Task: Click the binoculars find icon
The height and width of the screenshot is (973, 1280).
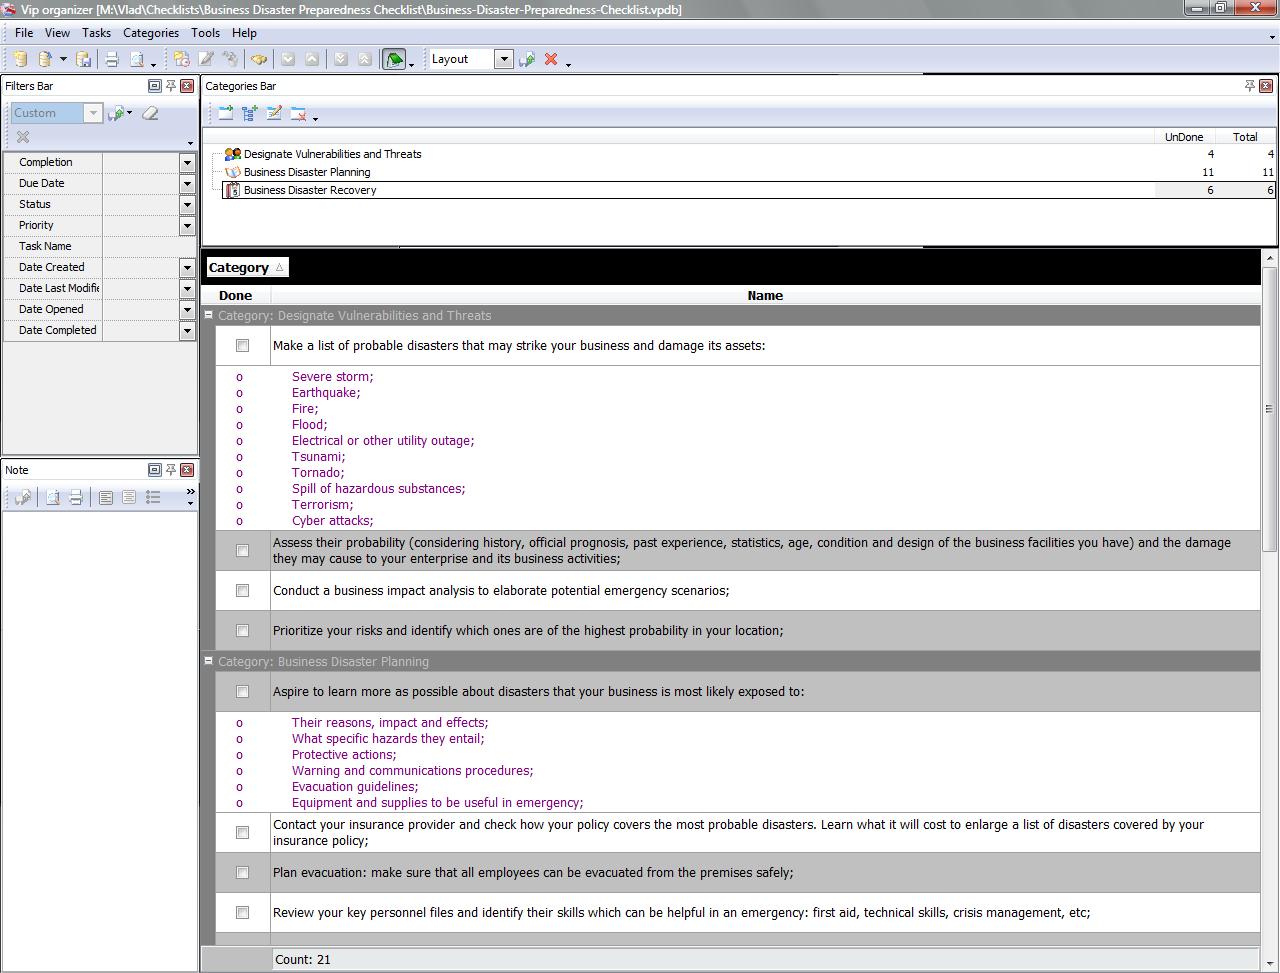Action: coord(259,60)
